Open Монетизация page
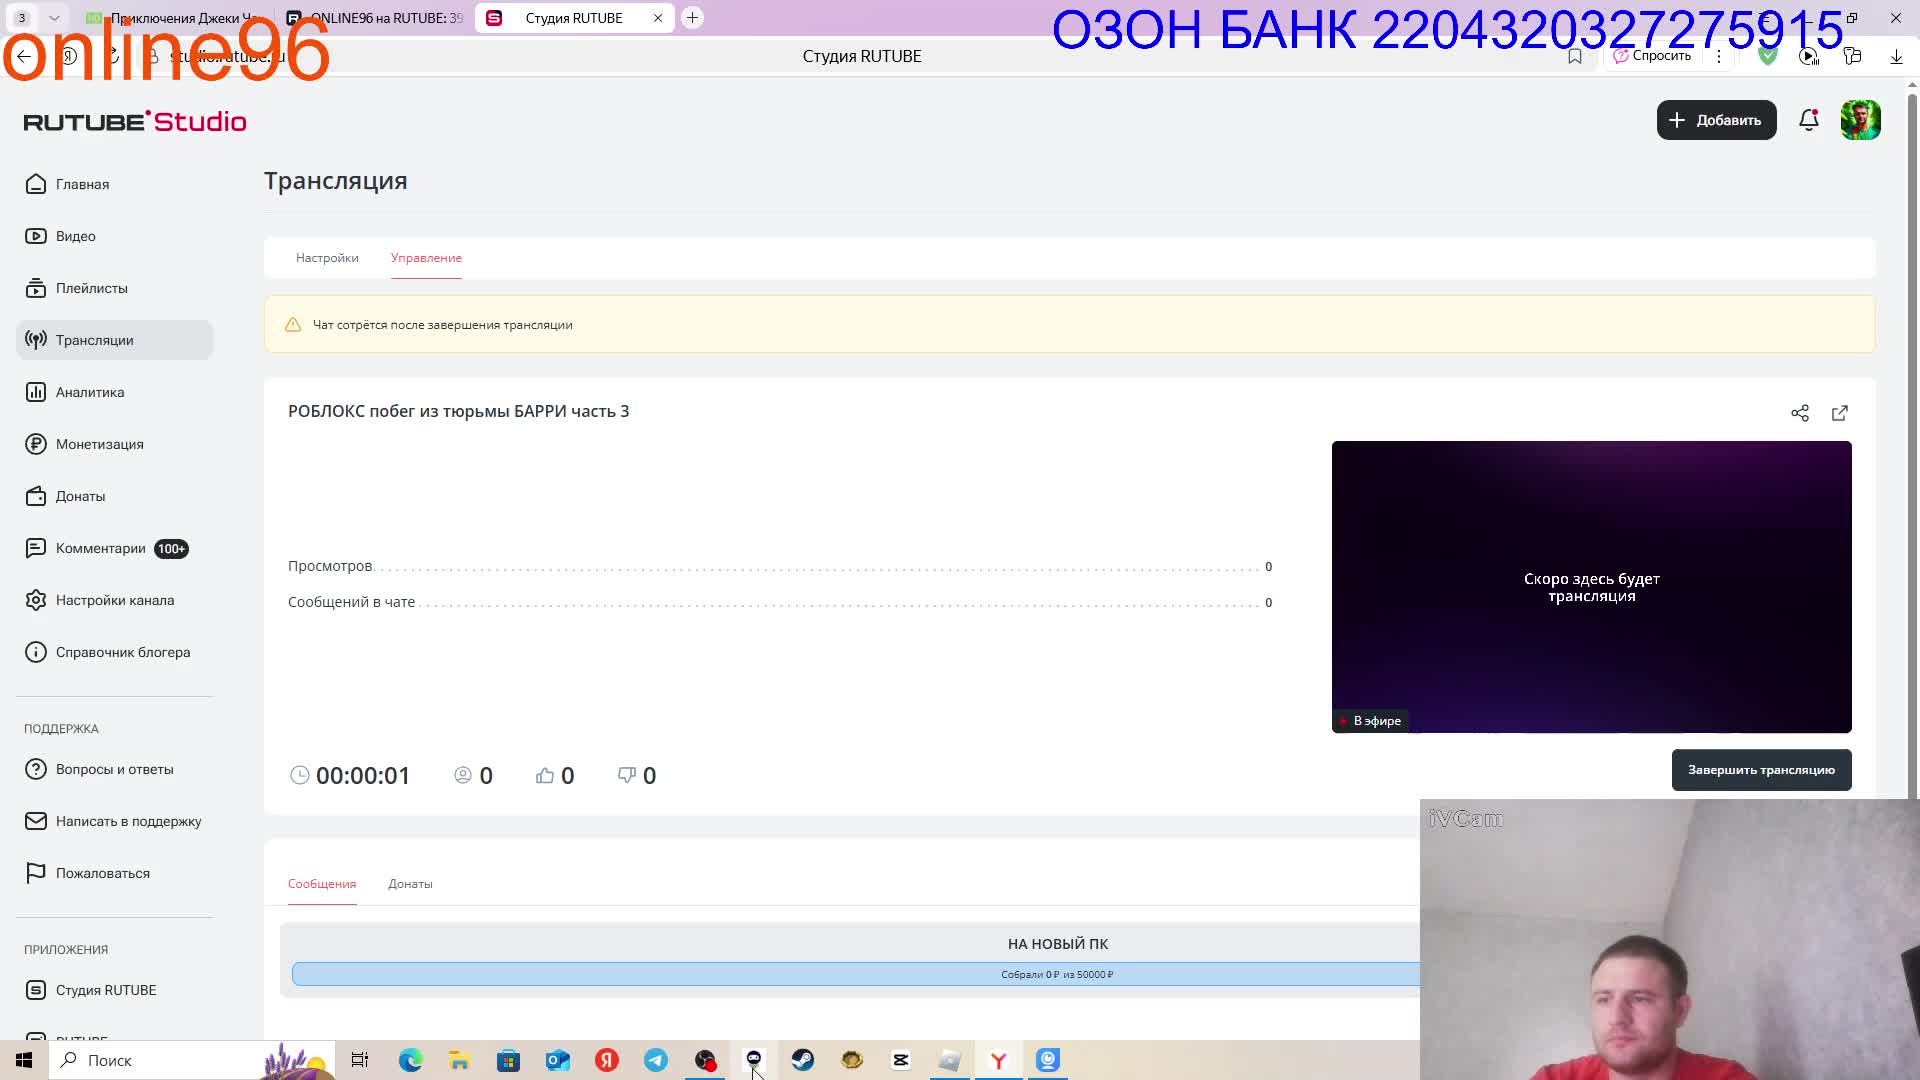This screenshot has width=1920, height=1080. coord(99,444)
